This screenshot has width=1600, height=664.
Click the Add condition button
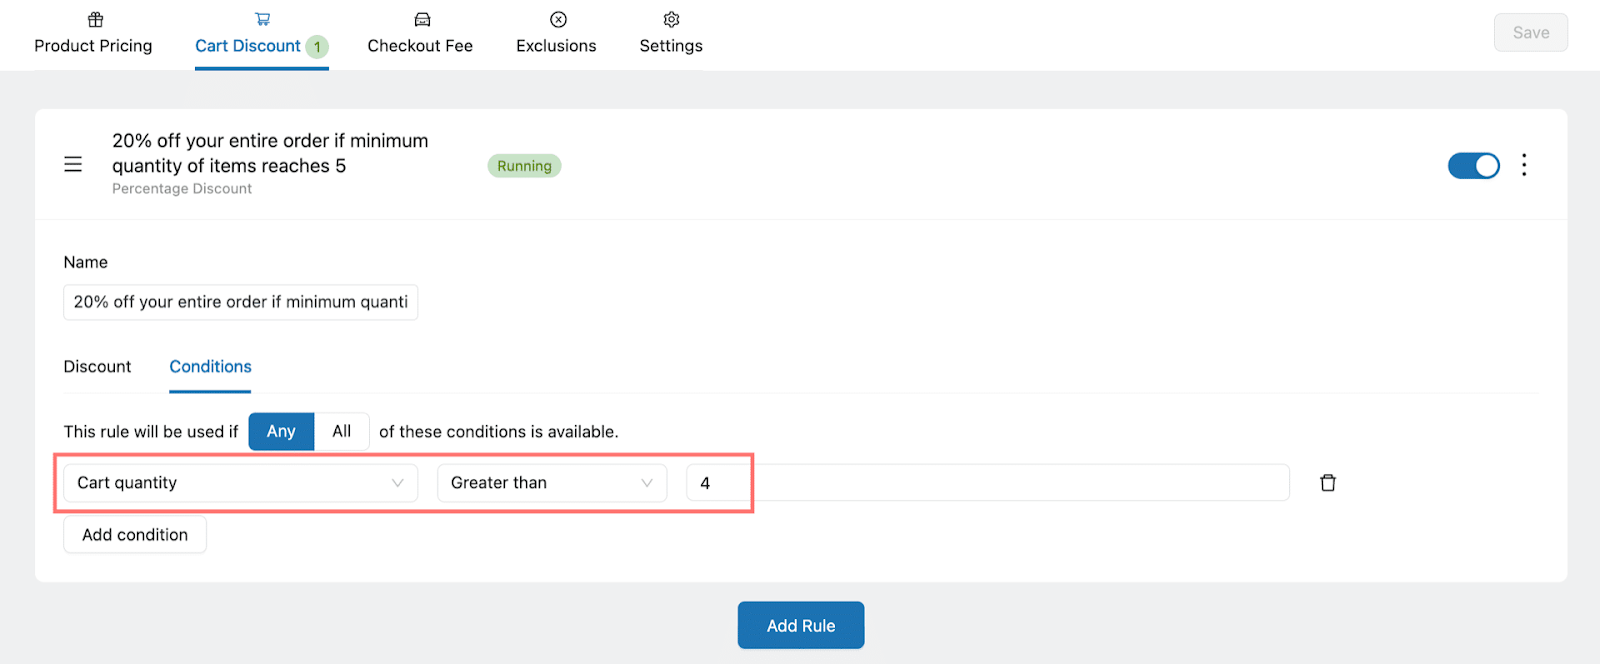point(135,534)
